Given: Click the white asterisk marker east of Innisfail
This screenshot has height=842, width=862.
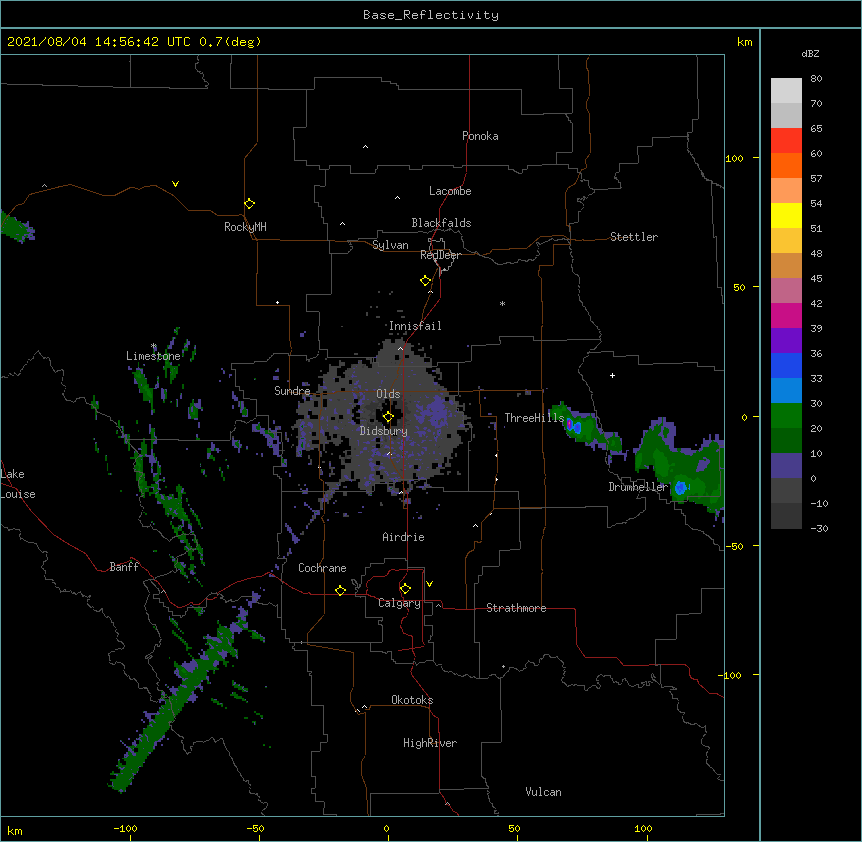Looking at the screenshot, I should pos(502,303).
